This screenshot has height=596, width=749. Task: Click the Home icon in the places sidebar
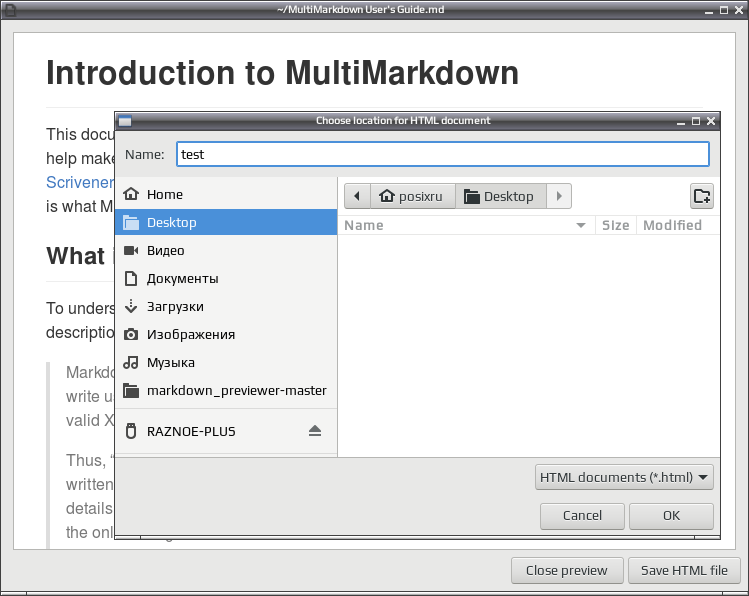coord(131,194)
